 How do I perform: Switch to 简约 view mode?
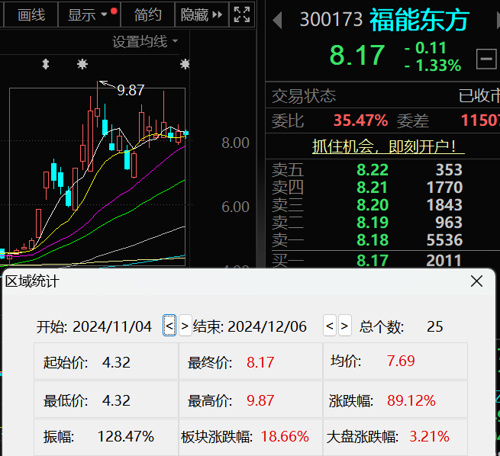(x=148, y=15)
